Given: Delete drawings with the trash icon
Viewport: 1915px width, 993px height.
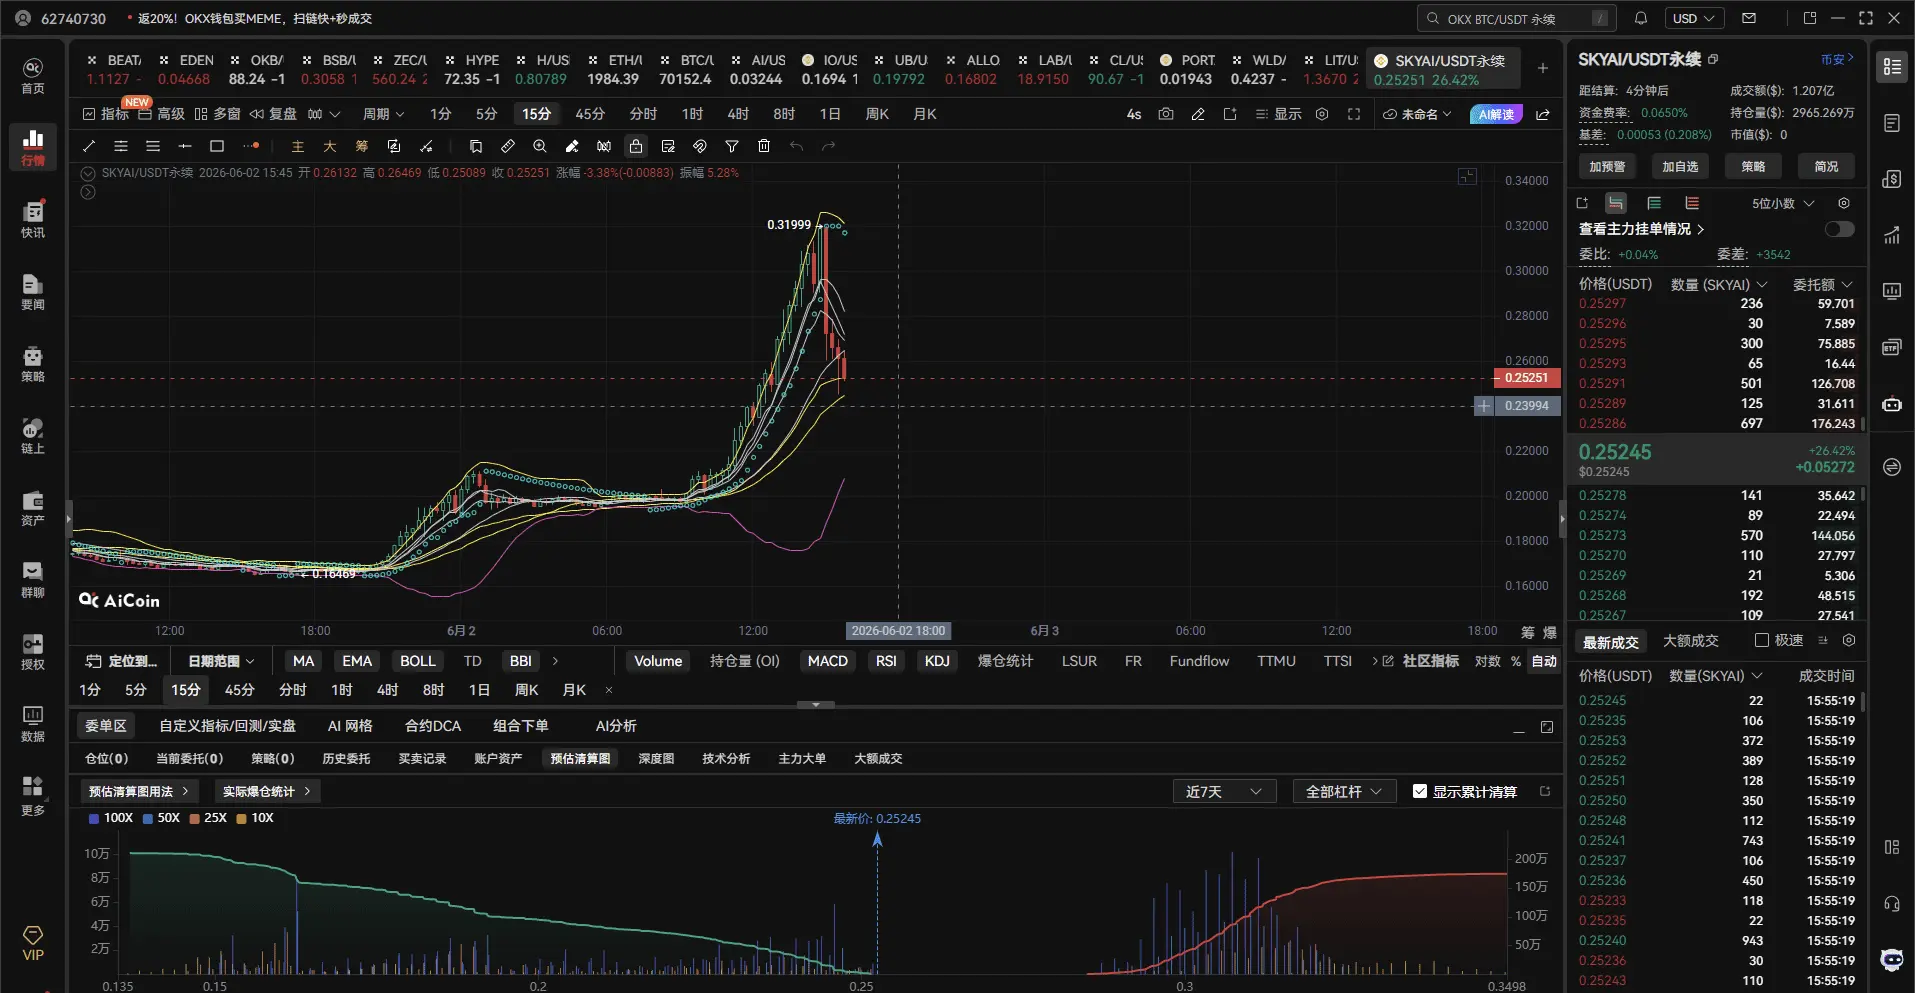Looking at the screenshot, I should point(764,146).
